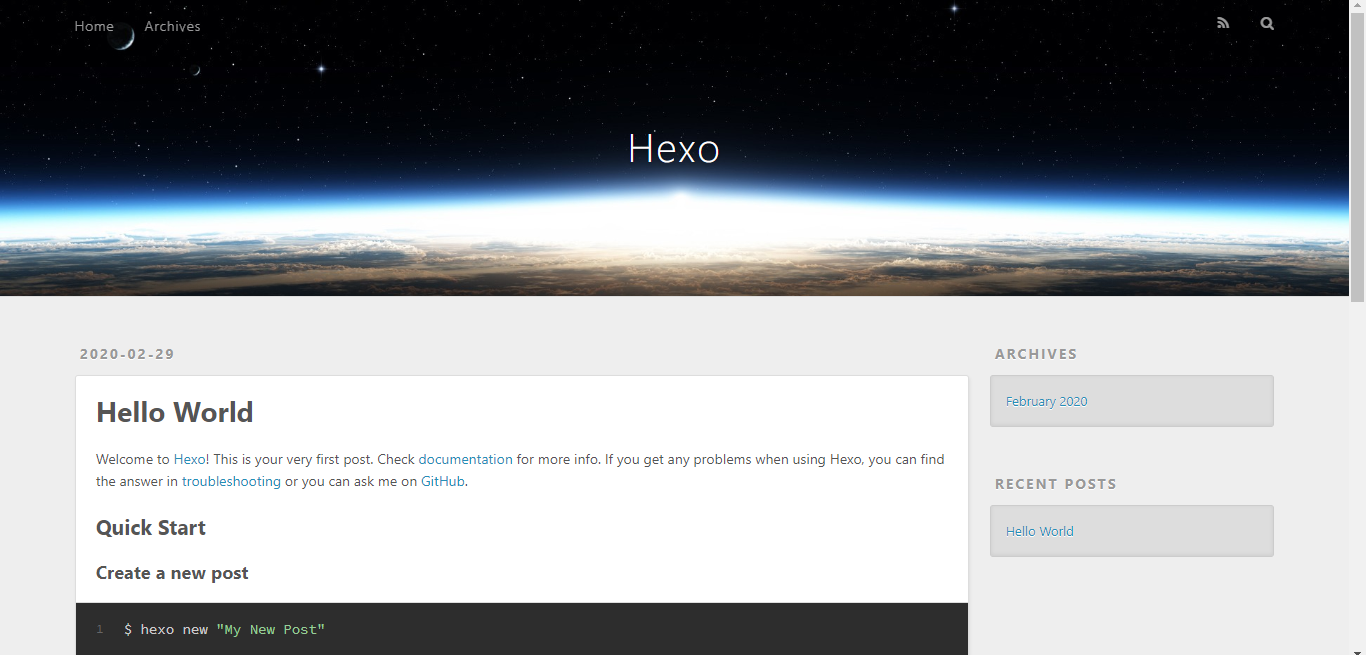
Task: Visit the troubleshooting link
Action: tap(231, 481)
